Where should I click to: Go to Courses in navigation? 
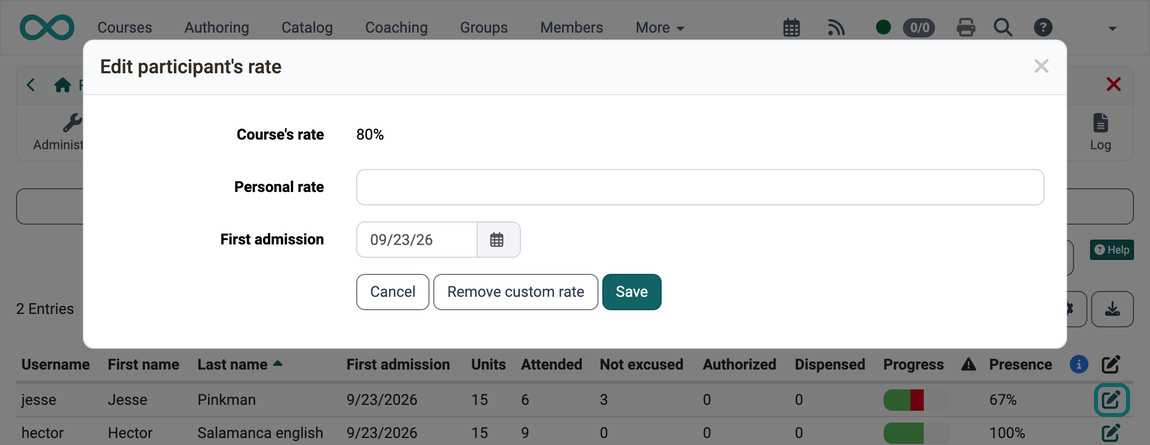125,28
